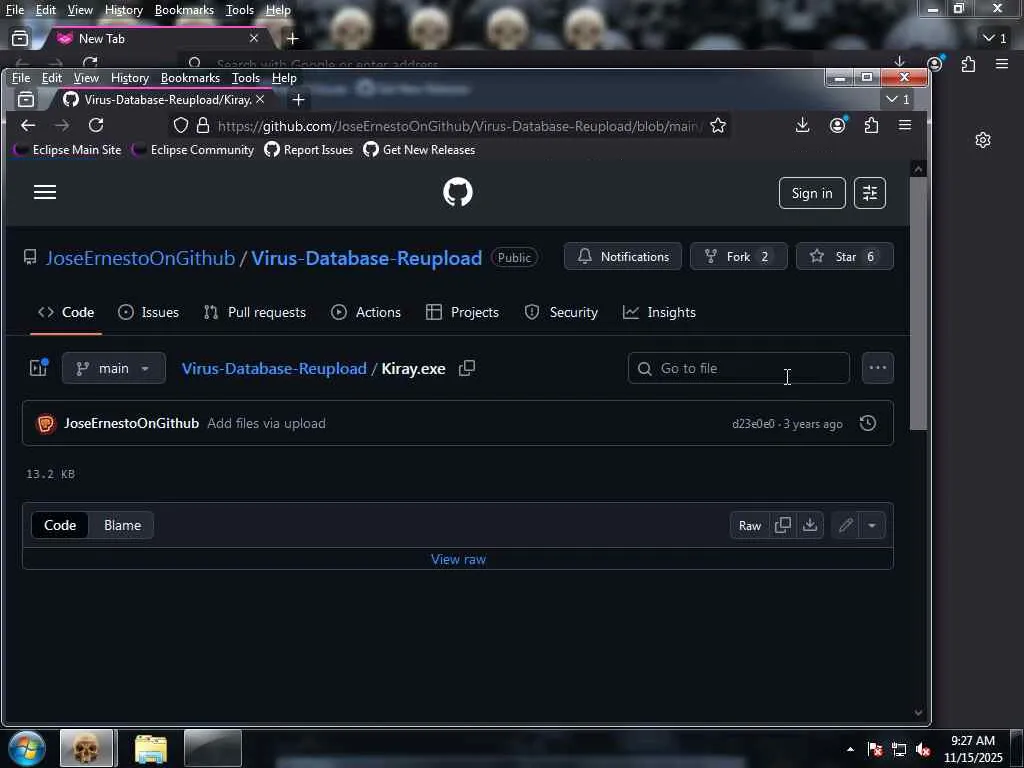The width and height of the screenshot is (1024, 768).
Task: Open extensions puzzle icon in front window
Action: [x=871, y=125]
